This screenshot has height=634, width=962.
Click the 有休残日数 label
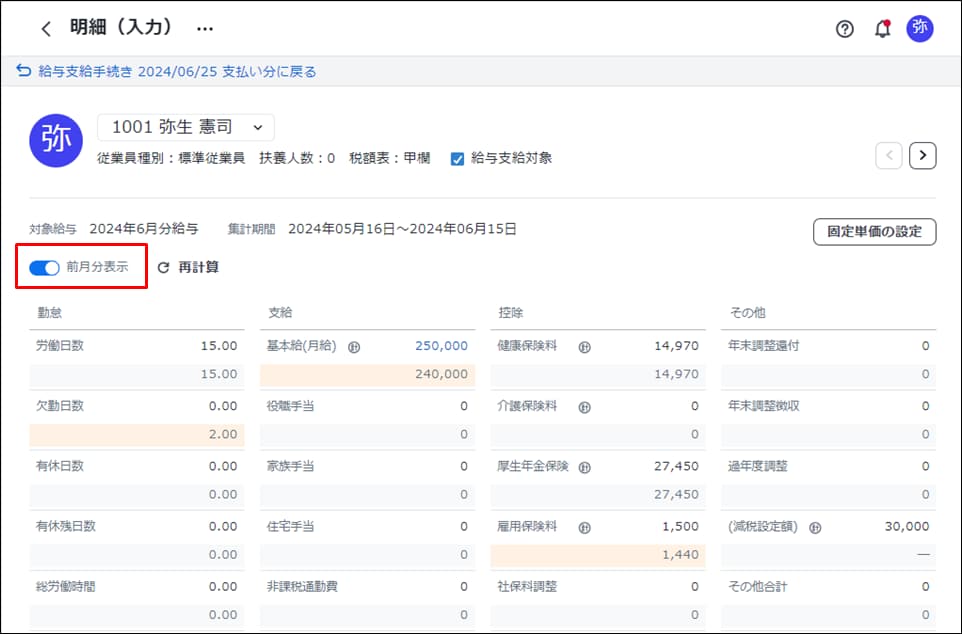click(x=66, y=526)
